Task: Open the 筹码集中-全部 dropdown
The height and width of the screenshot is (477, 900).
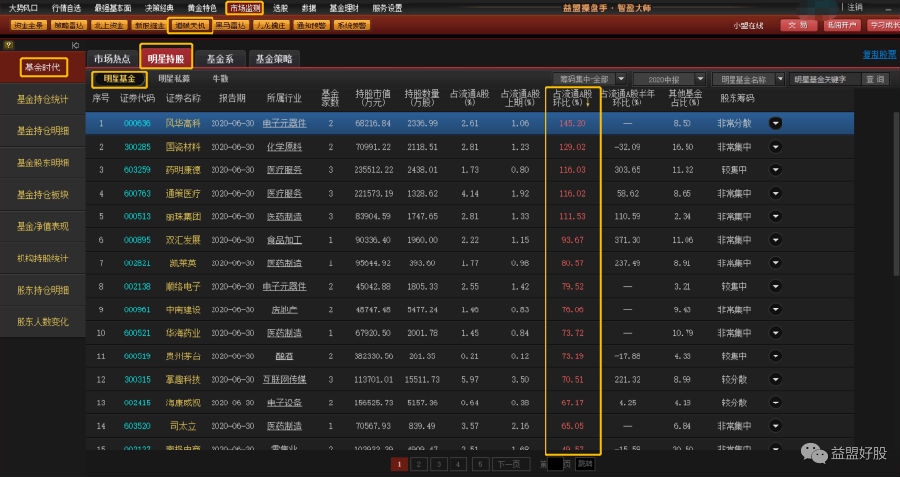Action: tap(621, 79)
